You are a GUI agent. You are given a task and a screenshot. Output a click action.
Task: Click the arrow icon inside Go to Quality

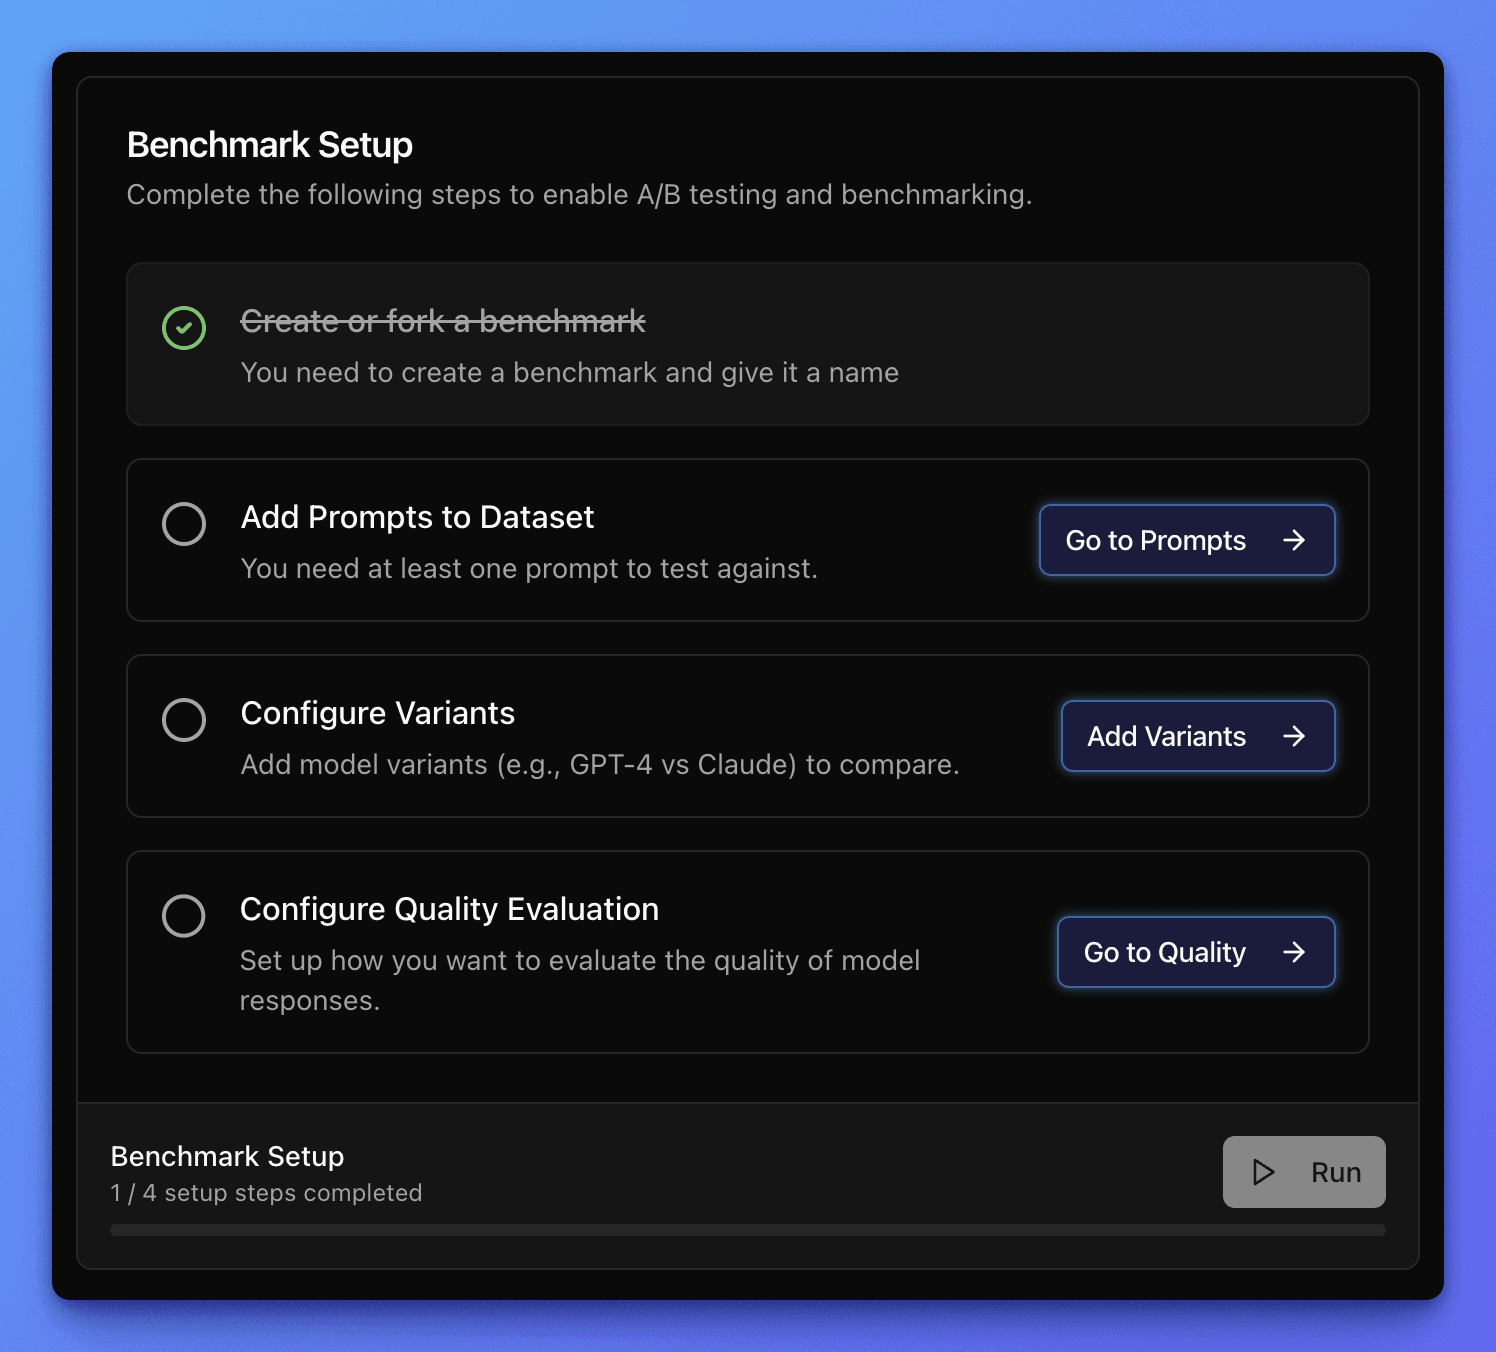1294,952
